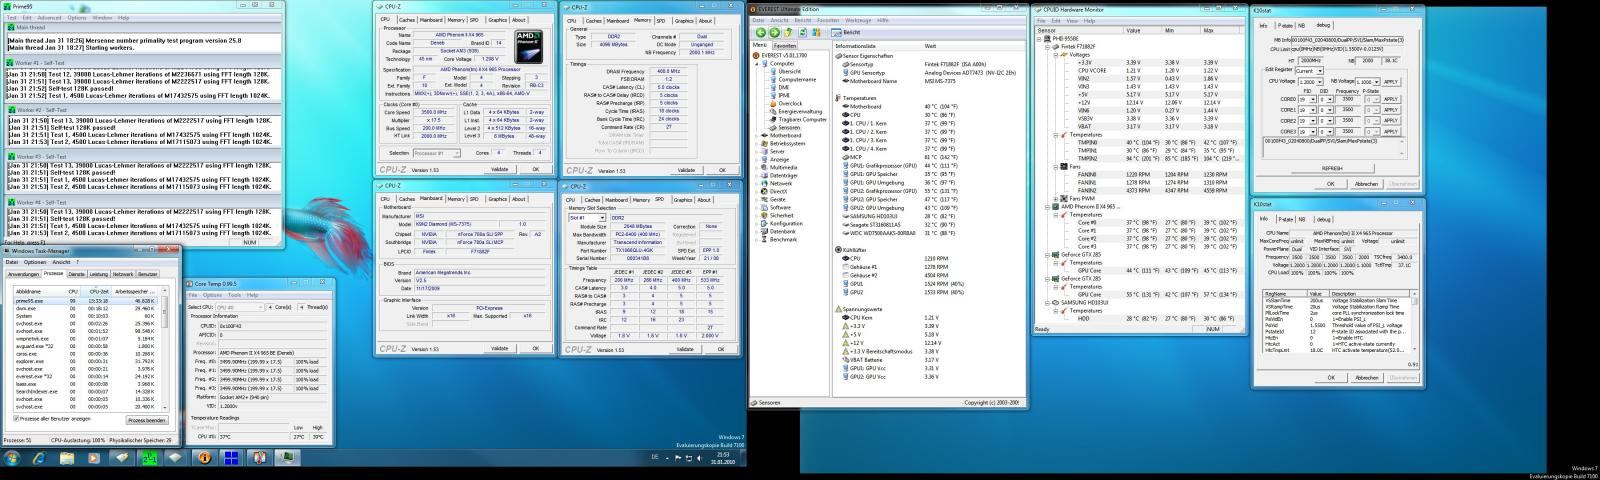Expand the Server node in EVEREST tree

(756, 151)
